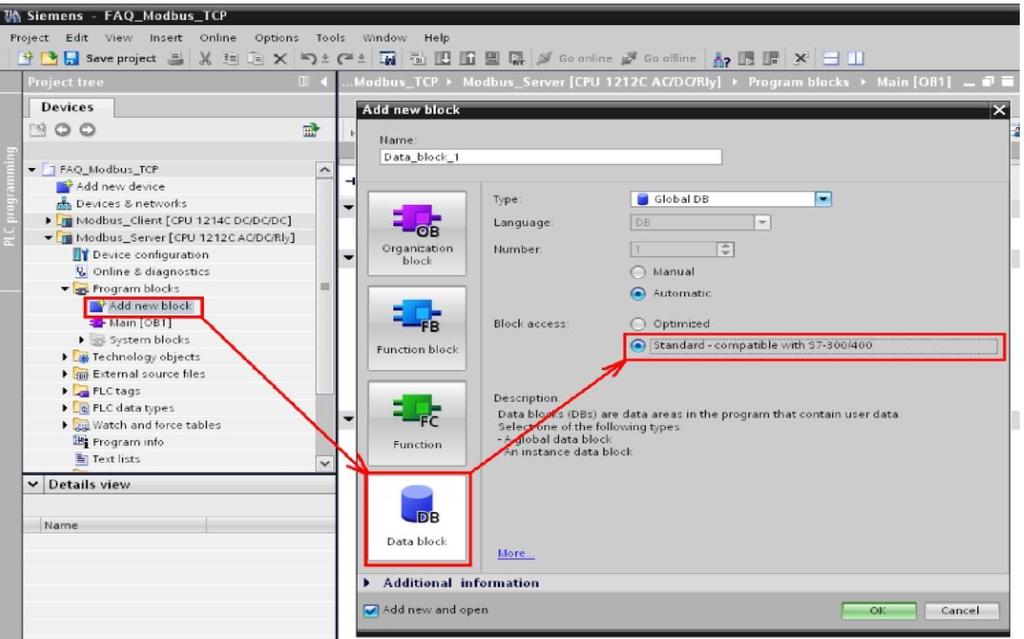Click the Delete X icon in toolbar
1024x639 pixels.
pos(280,59)
